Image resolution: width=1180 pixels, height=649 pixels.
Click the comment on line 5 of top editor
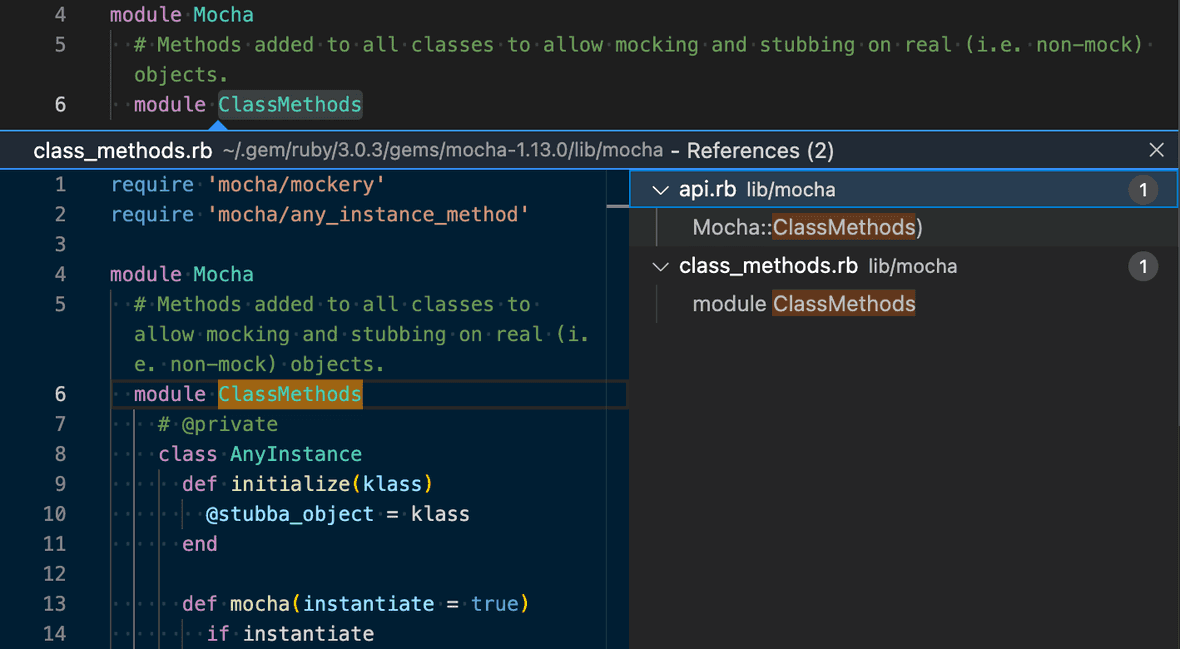click(638, 59)
